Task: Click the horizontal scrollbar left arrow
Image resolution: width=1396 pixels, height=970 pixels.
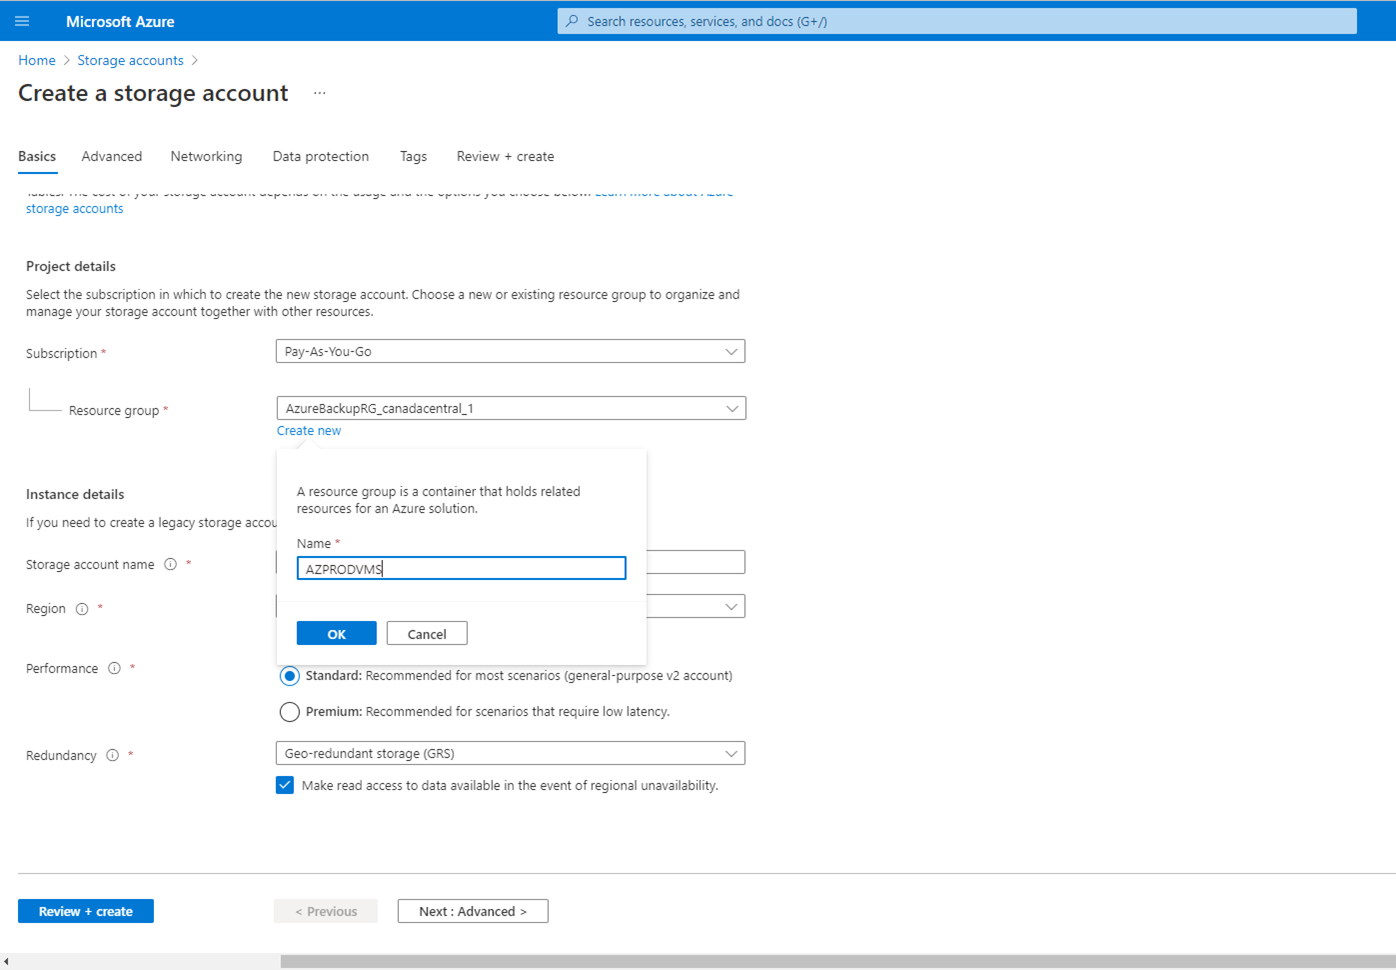Action: (6, 962)
